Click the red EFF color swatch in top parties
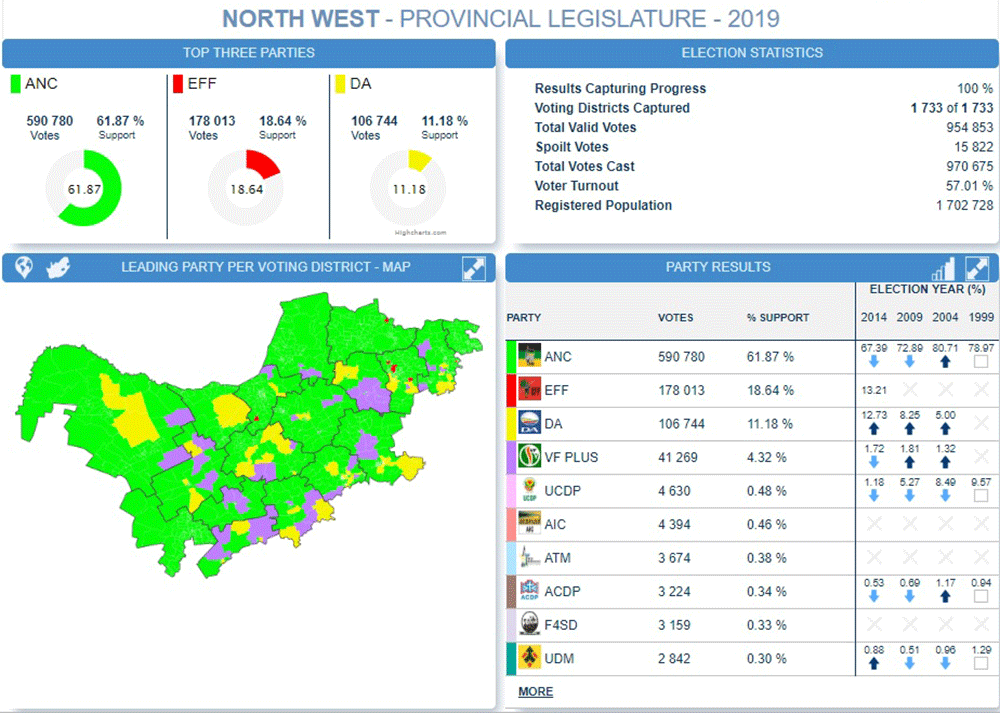Viewport: 1000px width, 713px height. tap(177, 84)
